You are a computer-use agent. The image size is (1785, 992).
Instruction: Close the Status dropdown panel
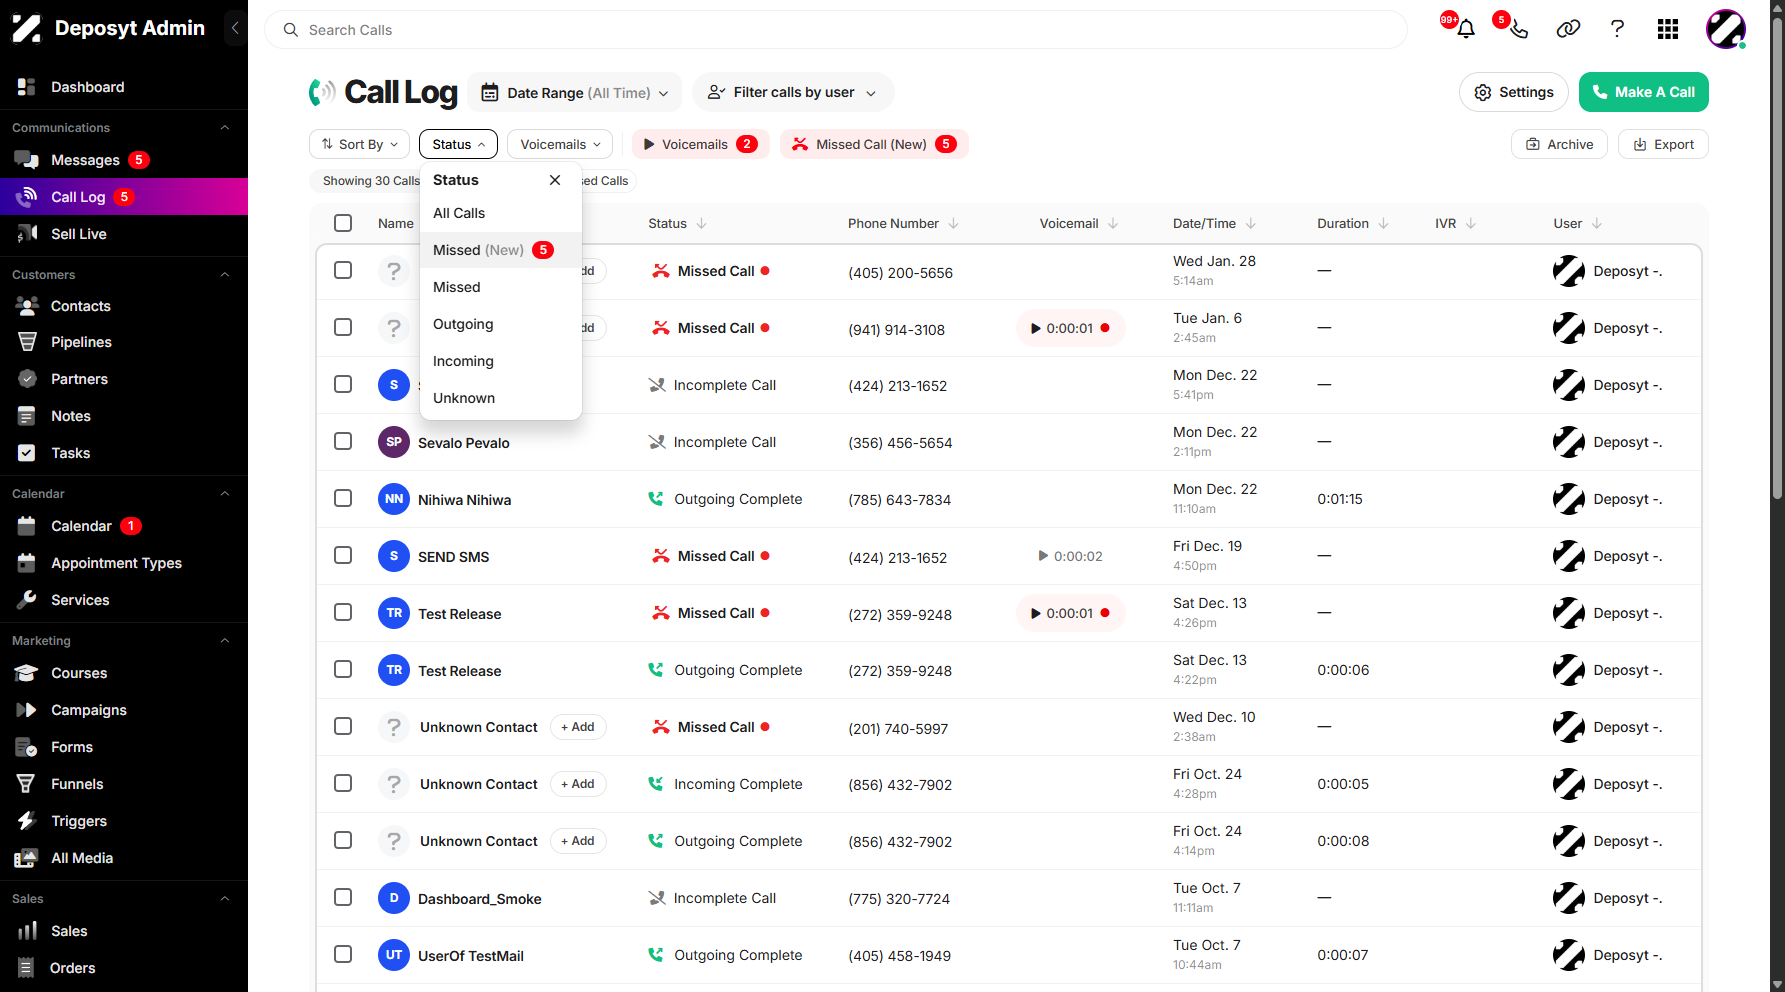555,180
